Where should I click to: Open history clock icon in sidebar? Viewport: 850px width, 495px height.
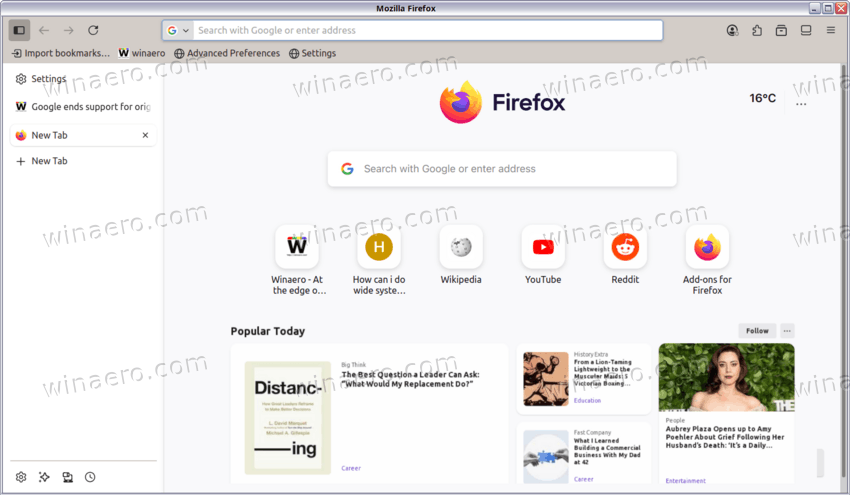pos(90,477)
